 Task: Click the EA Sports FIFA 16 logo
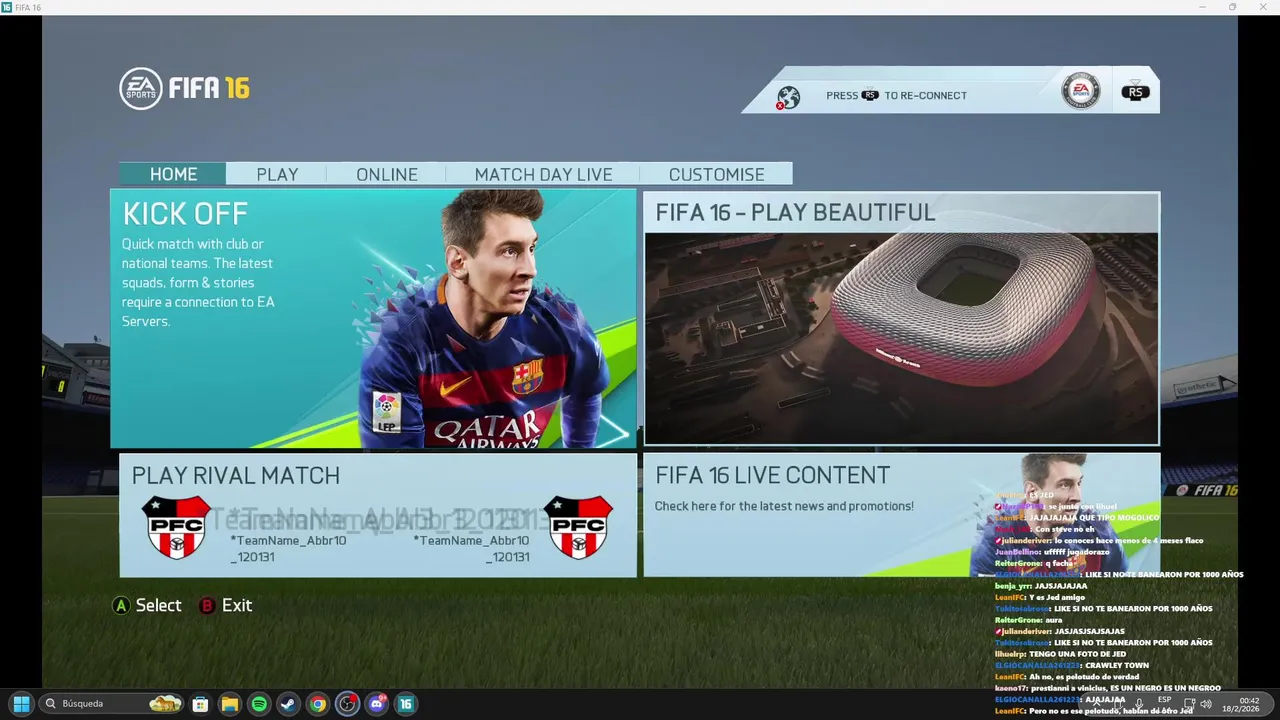(x=184, y=88)
